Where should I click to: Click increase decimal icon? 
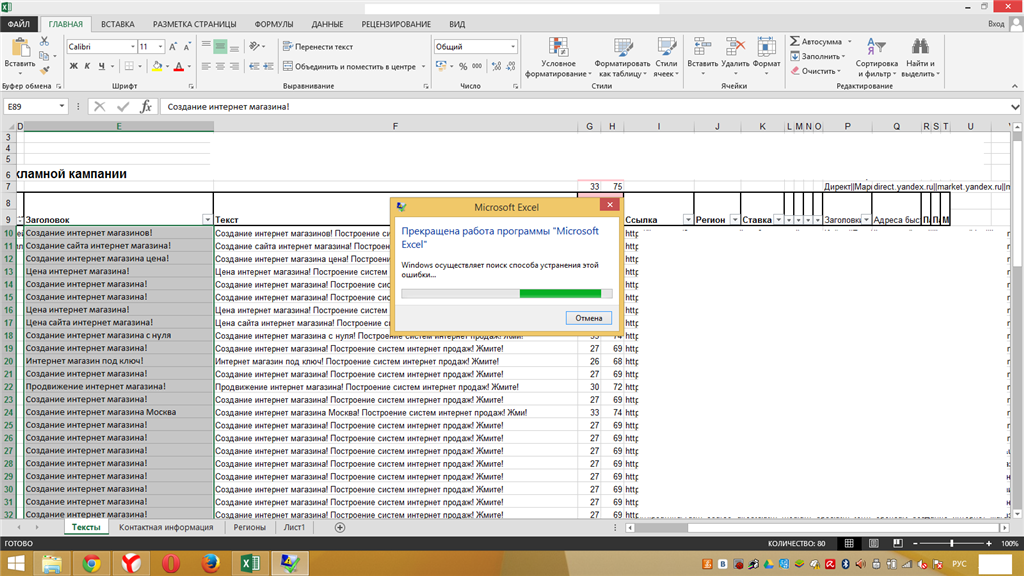(496, 66)
